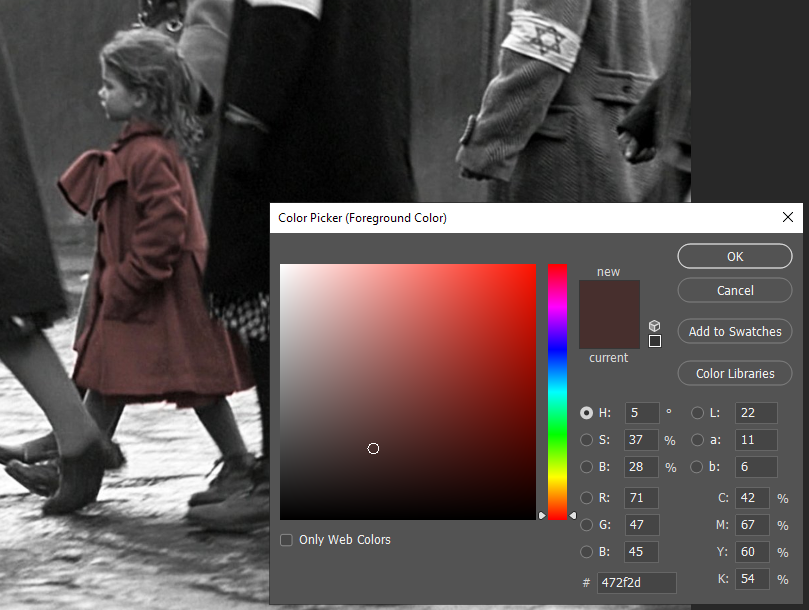Click the hex color field 472f2d

click(x=637, y=583)
